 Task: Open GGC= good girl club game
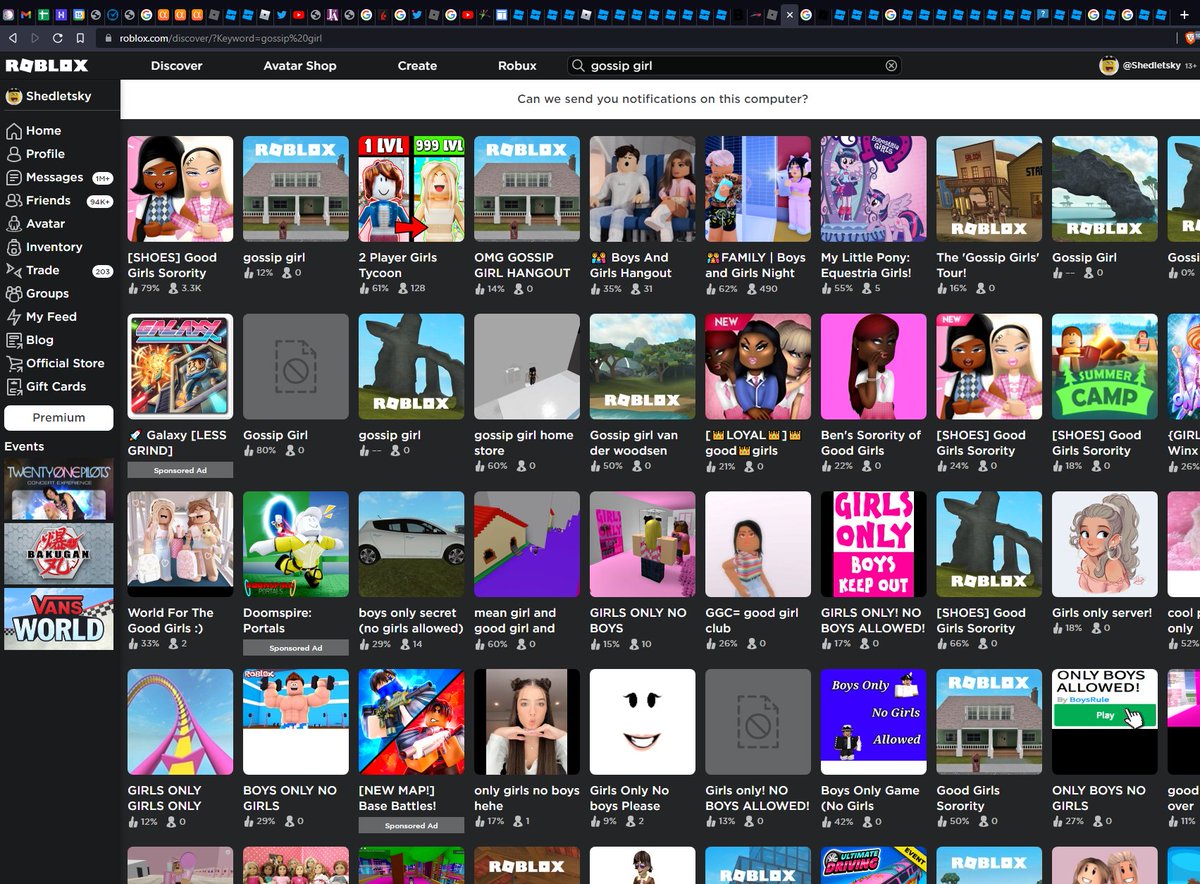(757, 544)
